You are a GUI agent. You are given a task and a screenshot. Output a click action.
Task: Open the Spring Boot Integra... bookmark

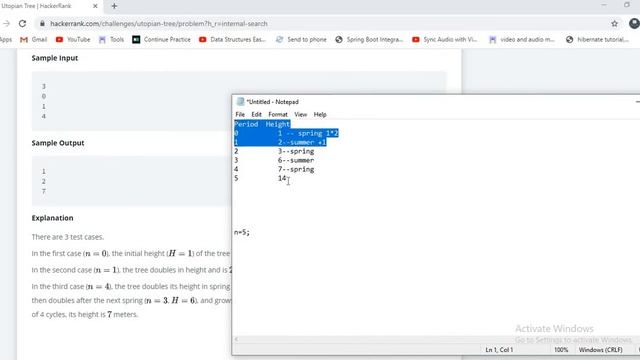(x=369, y=40)
